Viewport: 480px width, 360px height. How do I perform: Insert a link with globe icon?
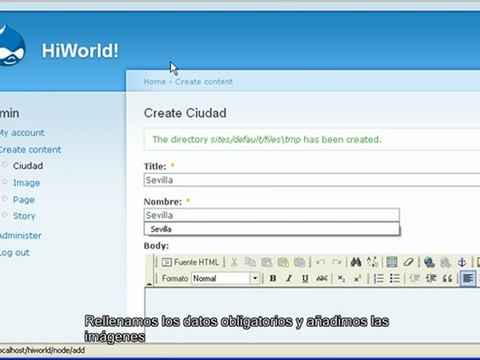click(429, 262)
